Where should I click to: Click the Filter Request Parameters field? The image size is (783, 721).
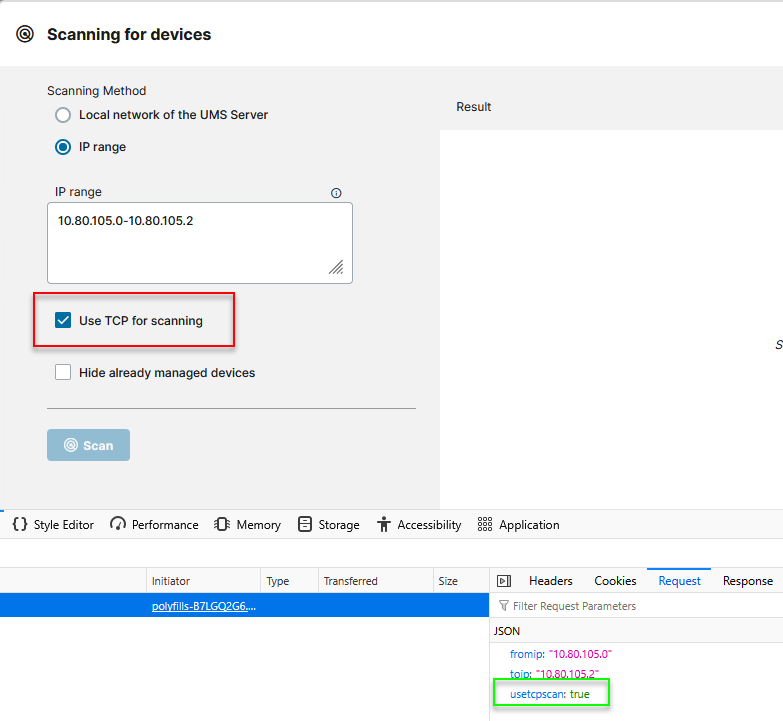[x=636, y=606]
